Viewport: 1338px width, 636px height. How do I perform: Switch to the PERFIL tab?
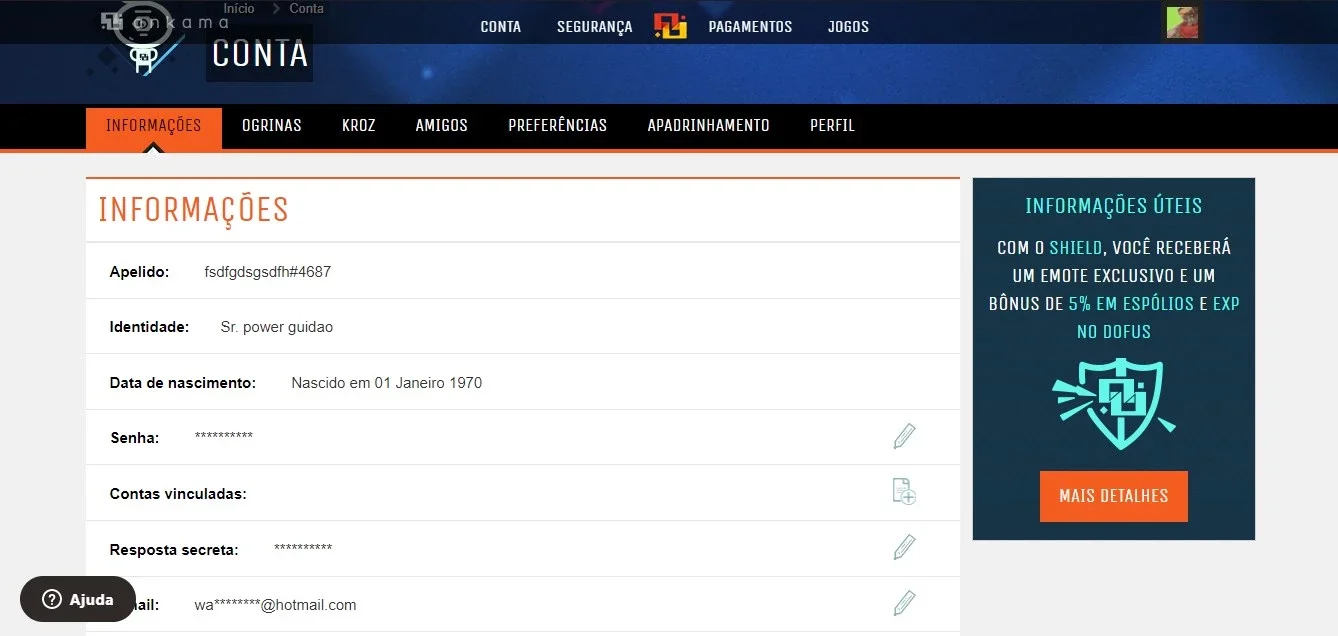coord(832,126)
